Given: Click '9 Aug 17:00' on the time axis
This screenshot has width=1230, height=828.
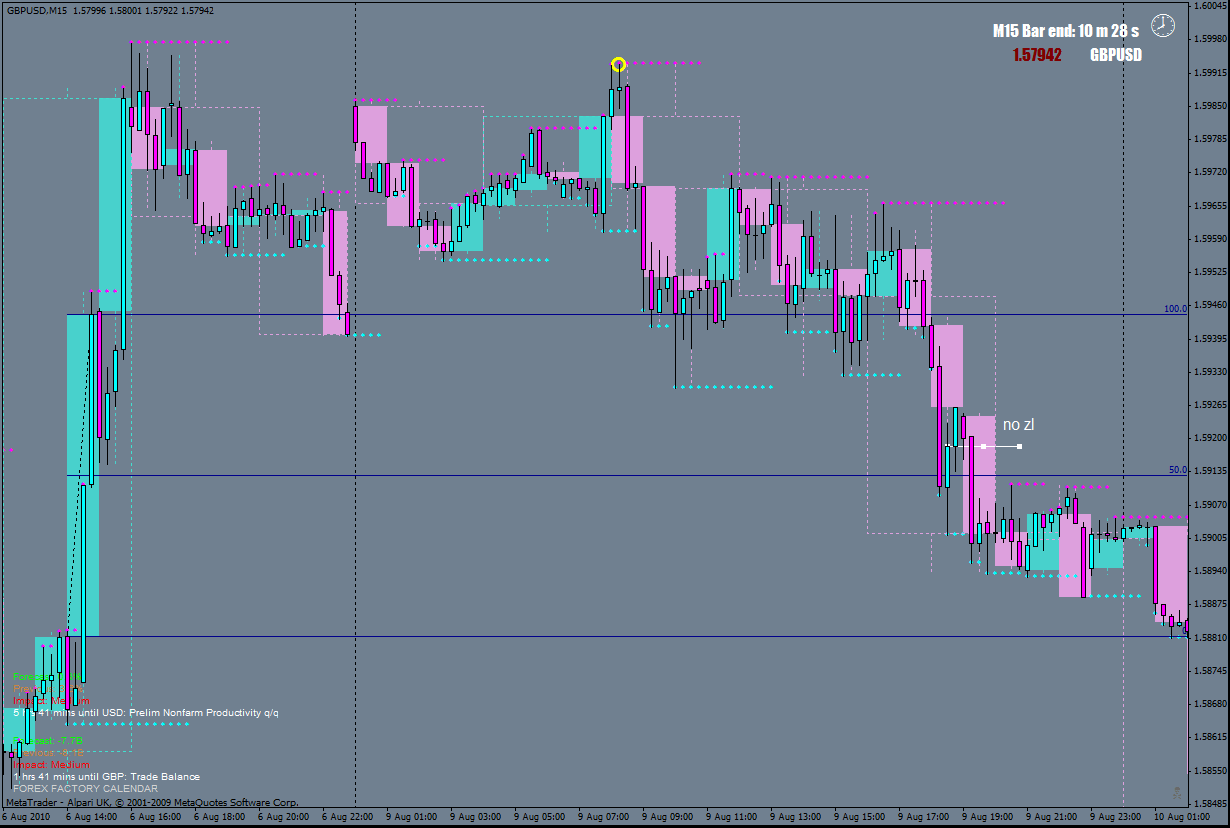Looking at the screenshot, I should 923,816.
